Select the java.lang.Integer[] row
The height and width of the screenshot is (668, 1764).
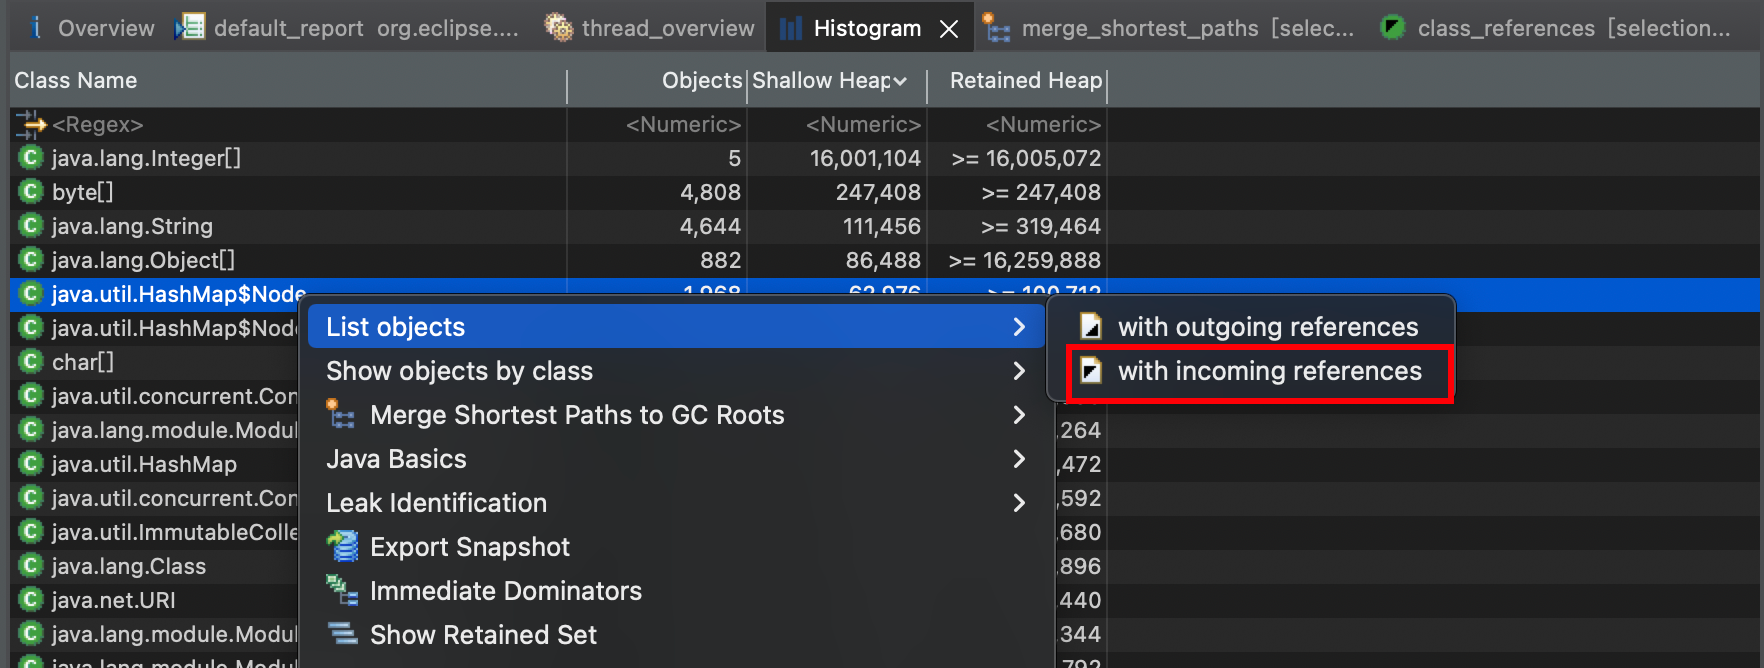558,159
